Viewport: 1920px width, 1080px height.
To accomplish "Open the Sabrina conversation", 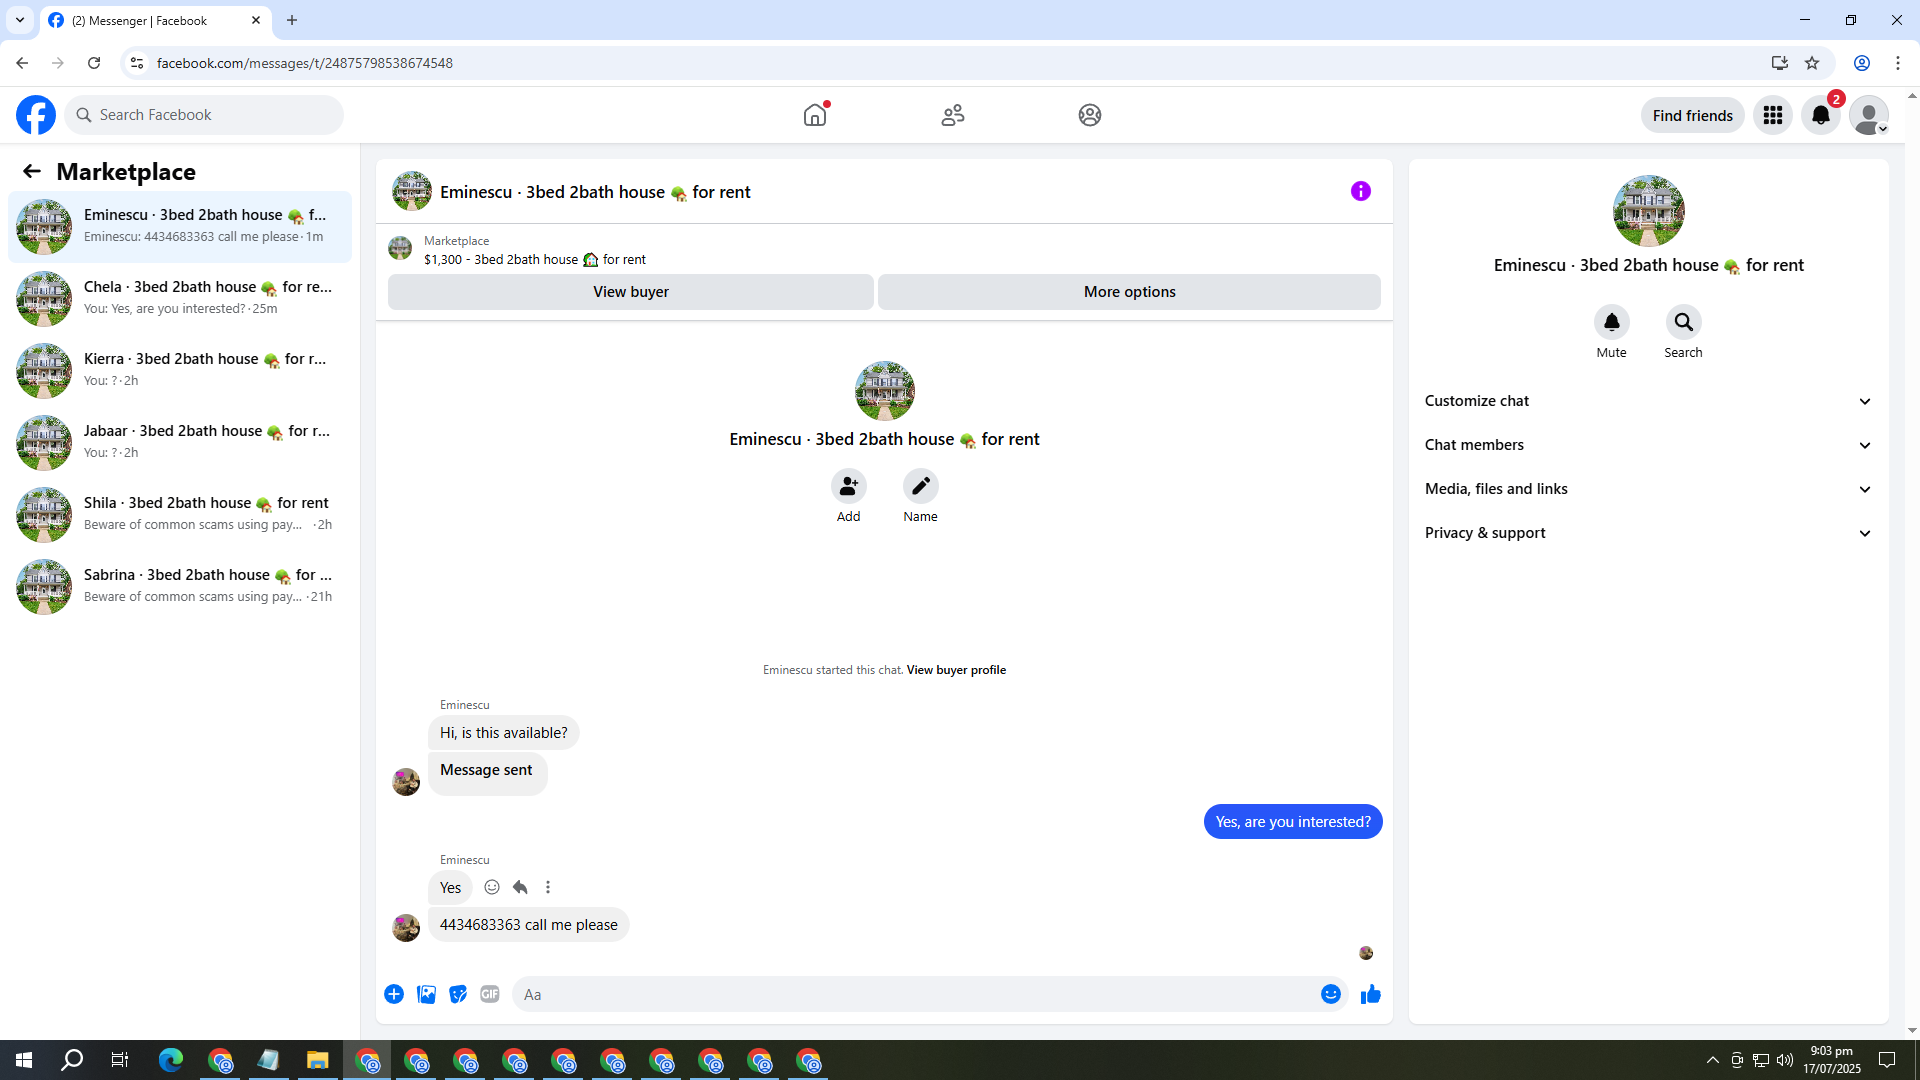I will [x=180, y=587].
